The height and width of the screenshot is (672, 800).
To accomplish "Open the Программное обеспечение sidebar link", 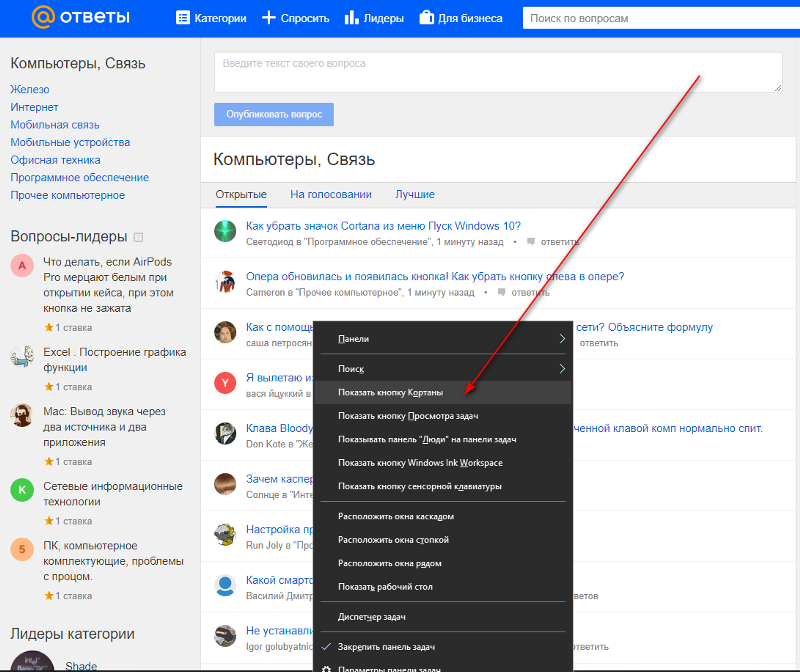I will [80, 178].
